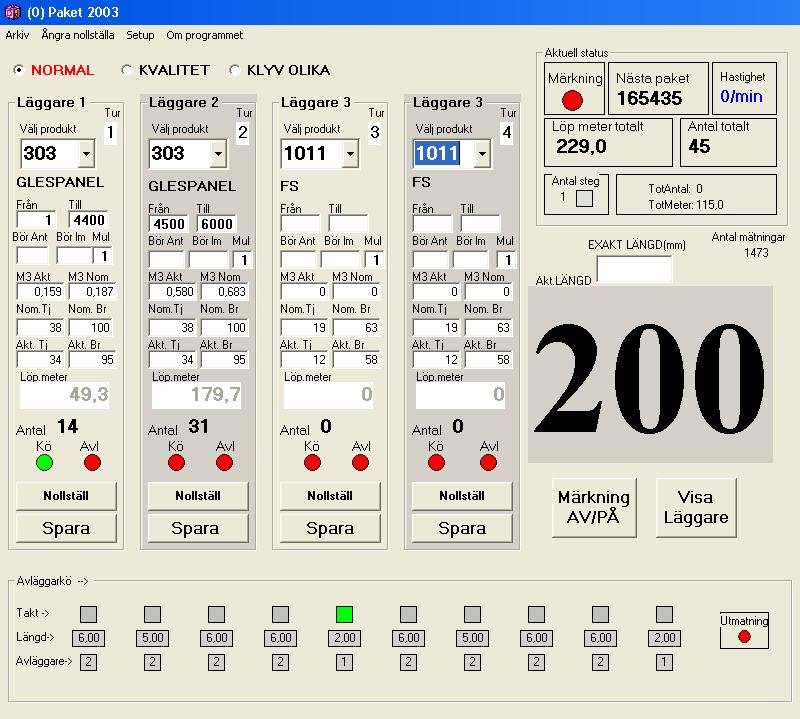Click the Antal mätningar value 1473

[756, 253]
